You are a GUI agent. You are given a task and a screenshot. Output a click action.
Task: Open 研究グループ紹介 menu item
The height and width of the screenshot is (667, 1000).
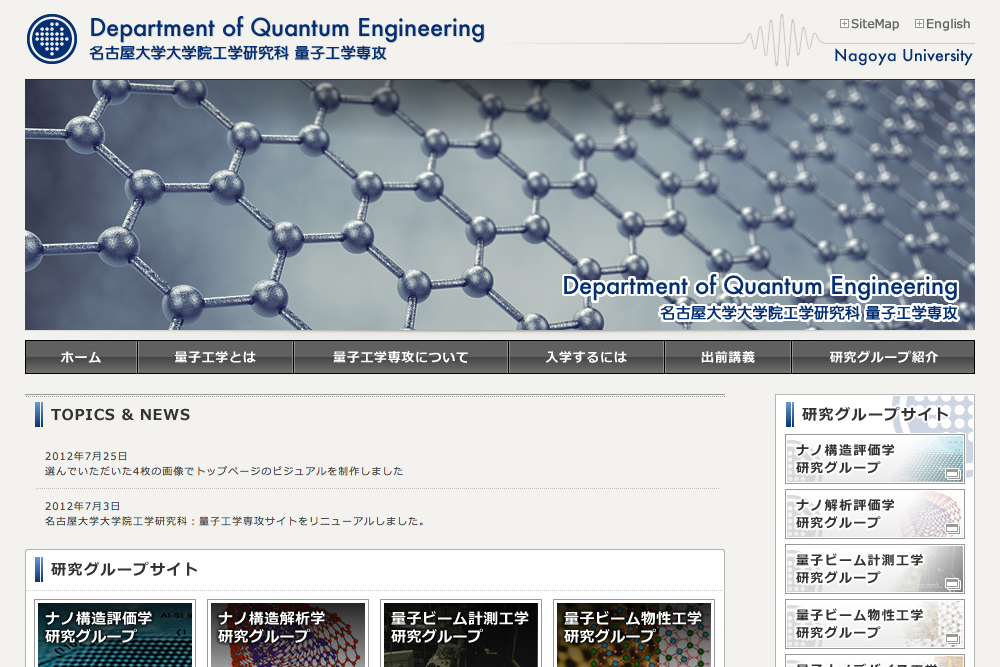click(883, 357)
